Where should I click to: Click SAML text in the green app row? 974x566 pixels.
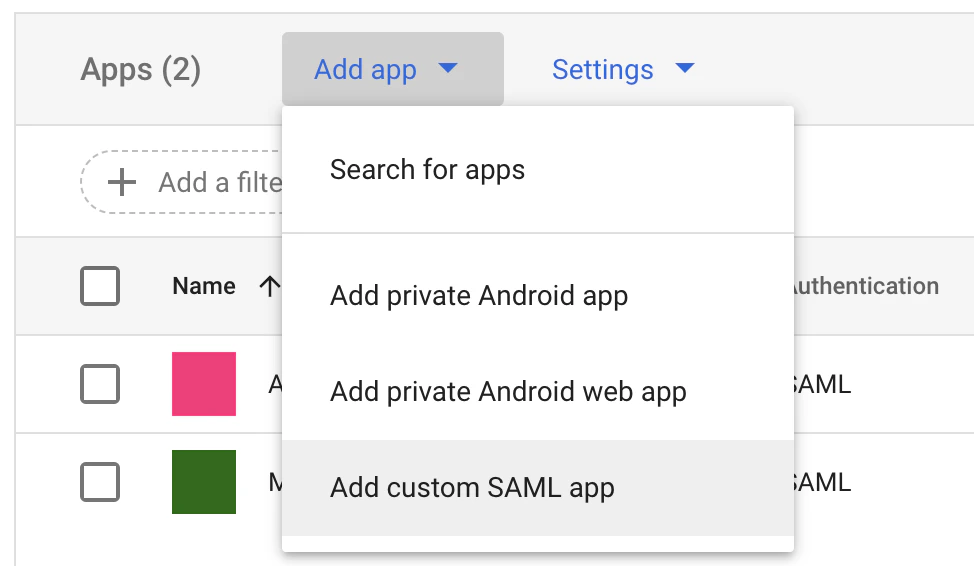click(x=822, y=482)
